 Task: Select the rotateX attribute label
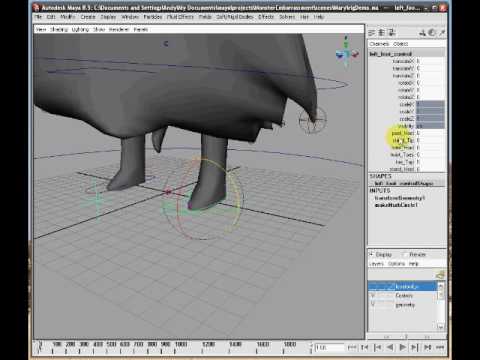(x=406, y=83)
